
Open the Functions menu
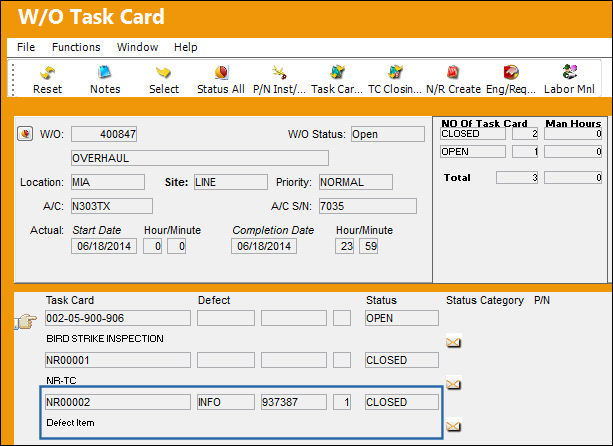[76, 47]
